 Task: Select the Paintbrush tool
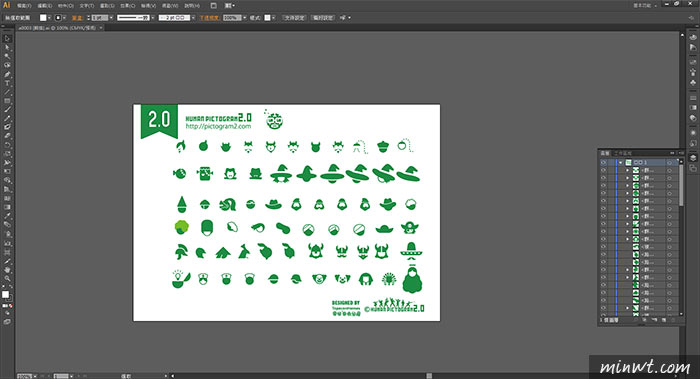(x=7, y=110)
